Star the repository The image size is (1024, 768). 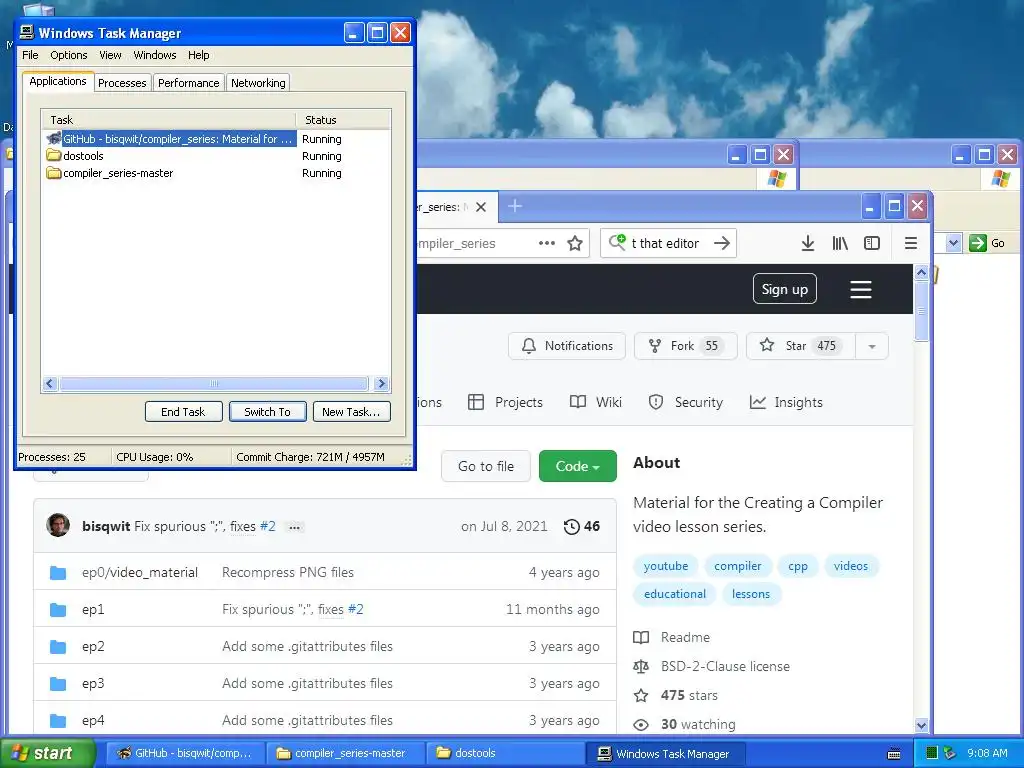point(801,346)
